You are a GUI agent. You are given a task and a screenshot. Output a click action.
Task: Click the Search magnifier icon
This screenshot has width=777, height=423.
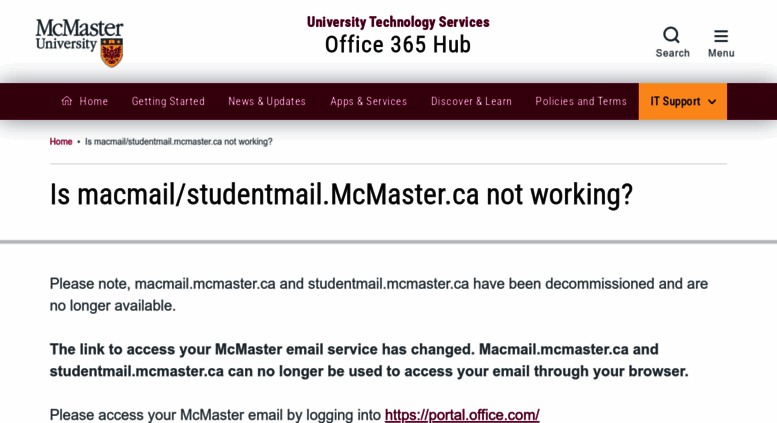pos(671,35)
